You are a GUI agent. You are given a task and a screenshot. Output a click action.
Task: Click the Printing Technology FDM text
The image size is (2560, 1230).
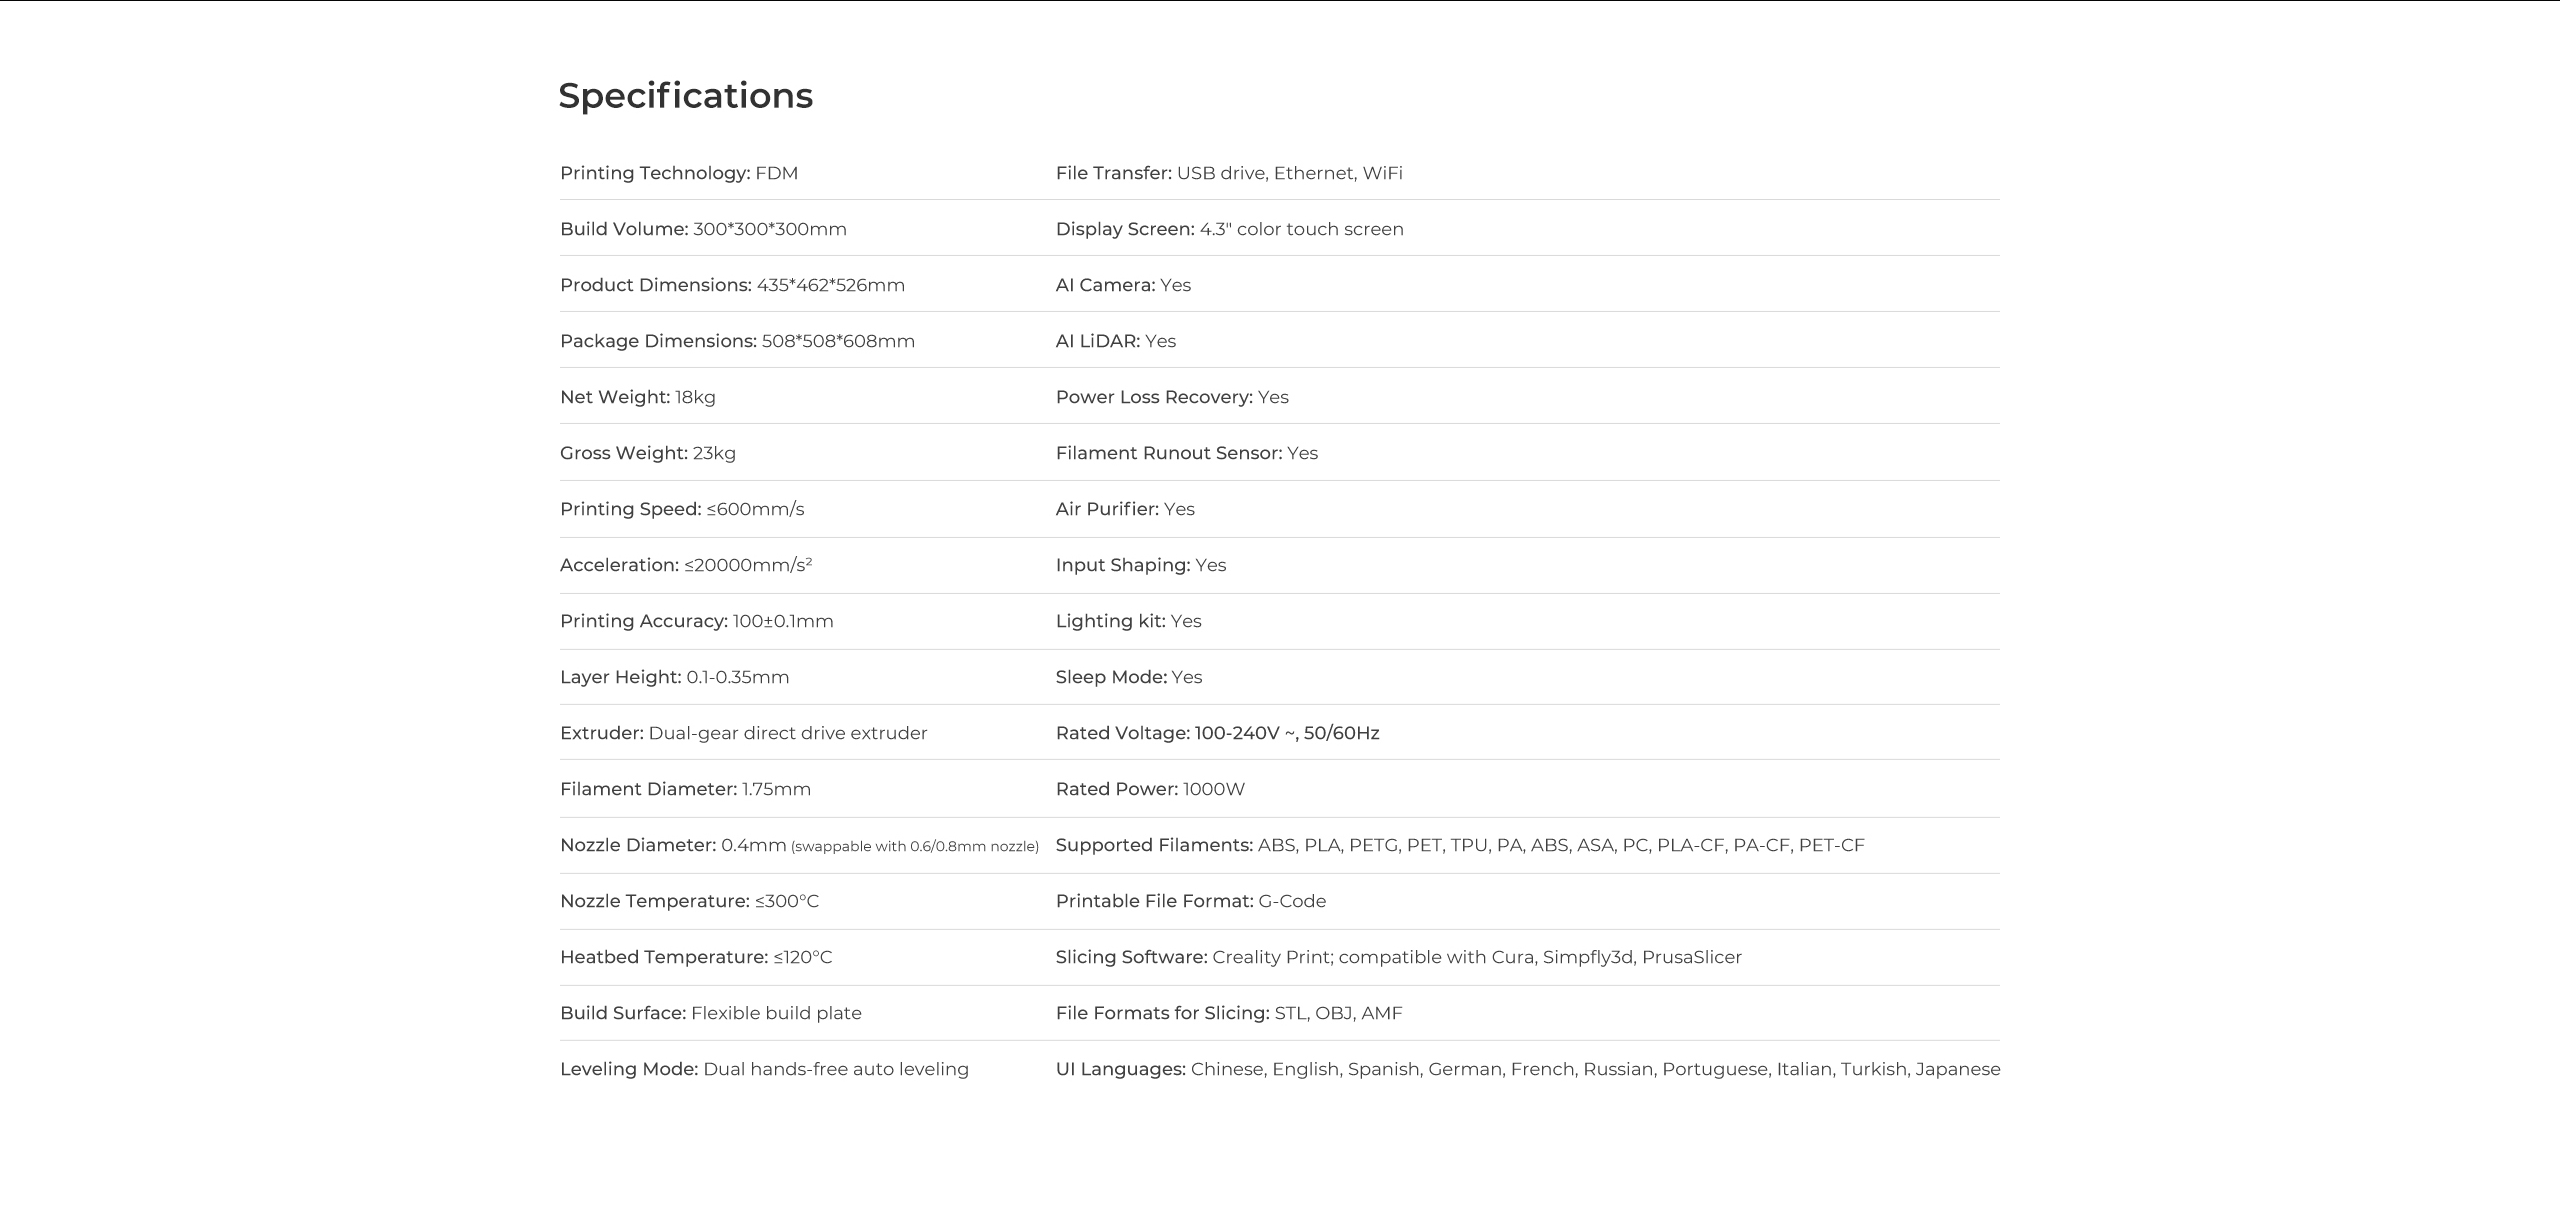(x=679, y=173)
